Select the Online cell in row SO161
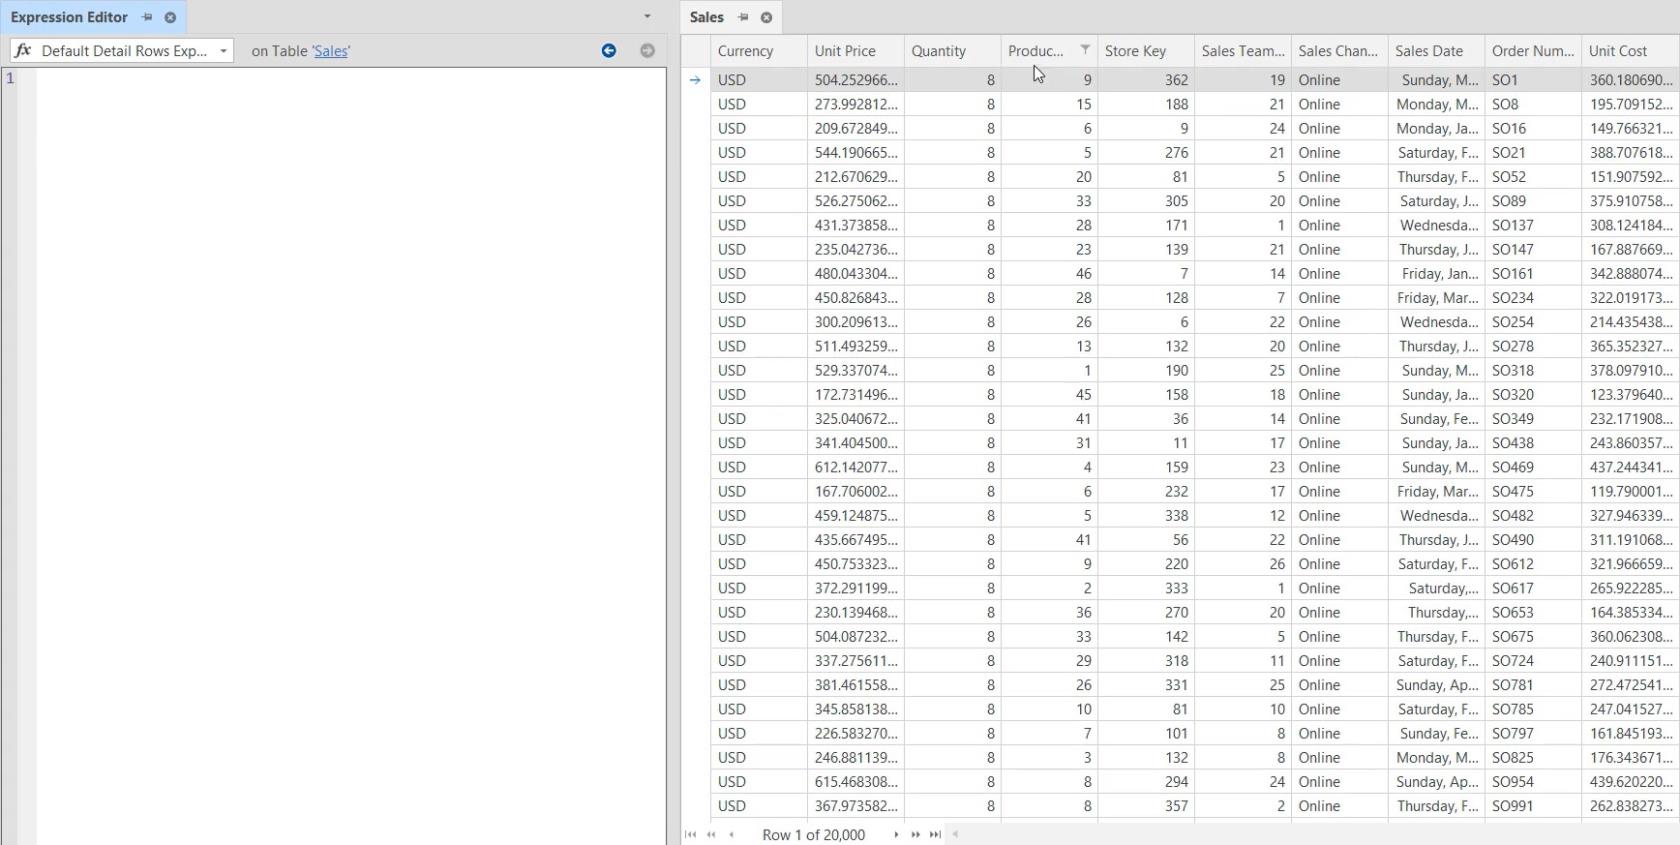 pos(1339,274)
